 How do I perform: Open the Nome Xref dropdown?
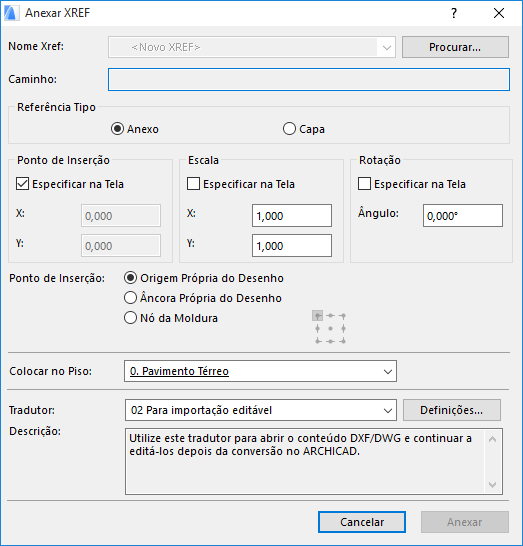point(252,47)
